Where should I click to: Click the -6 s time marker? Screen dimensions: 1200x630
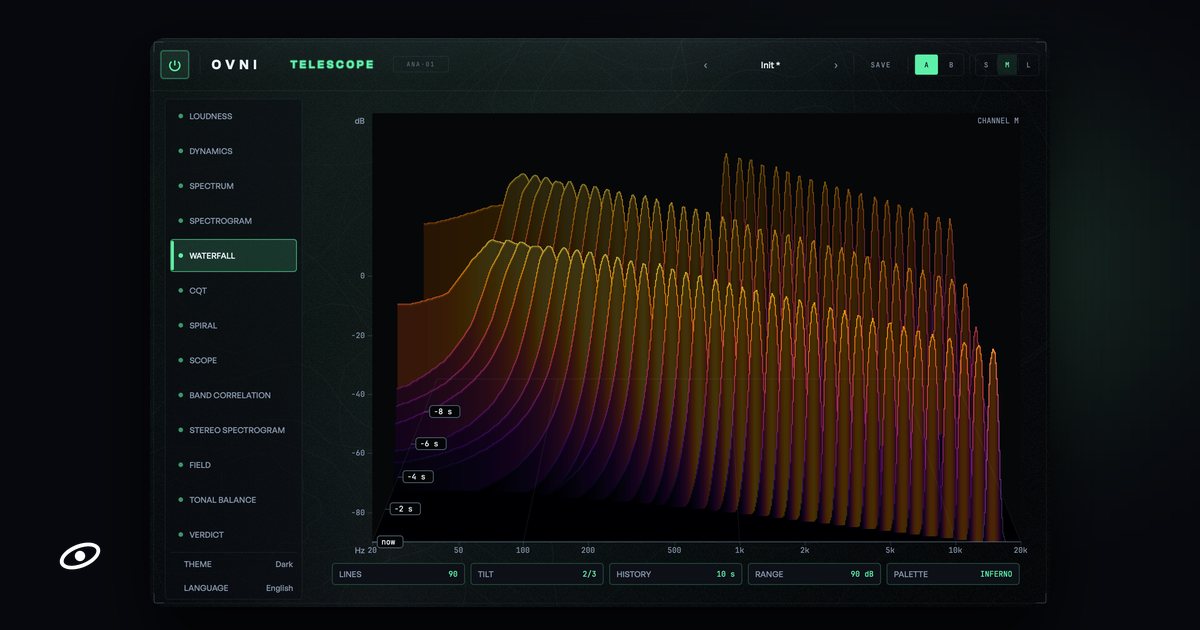tap(431, 444)
